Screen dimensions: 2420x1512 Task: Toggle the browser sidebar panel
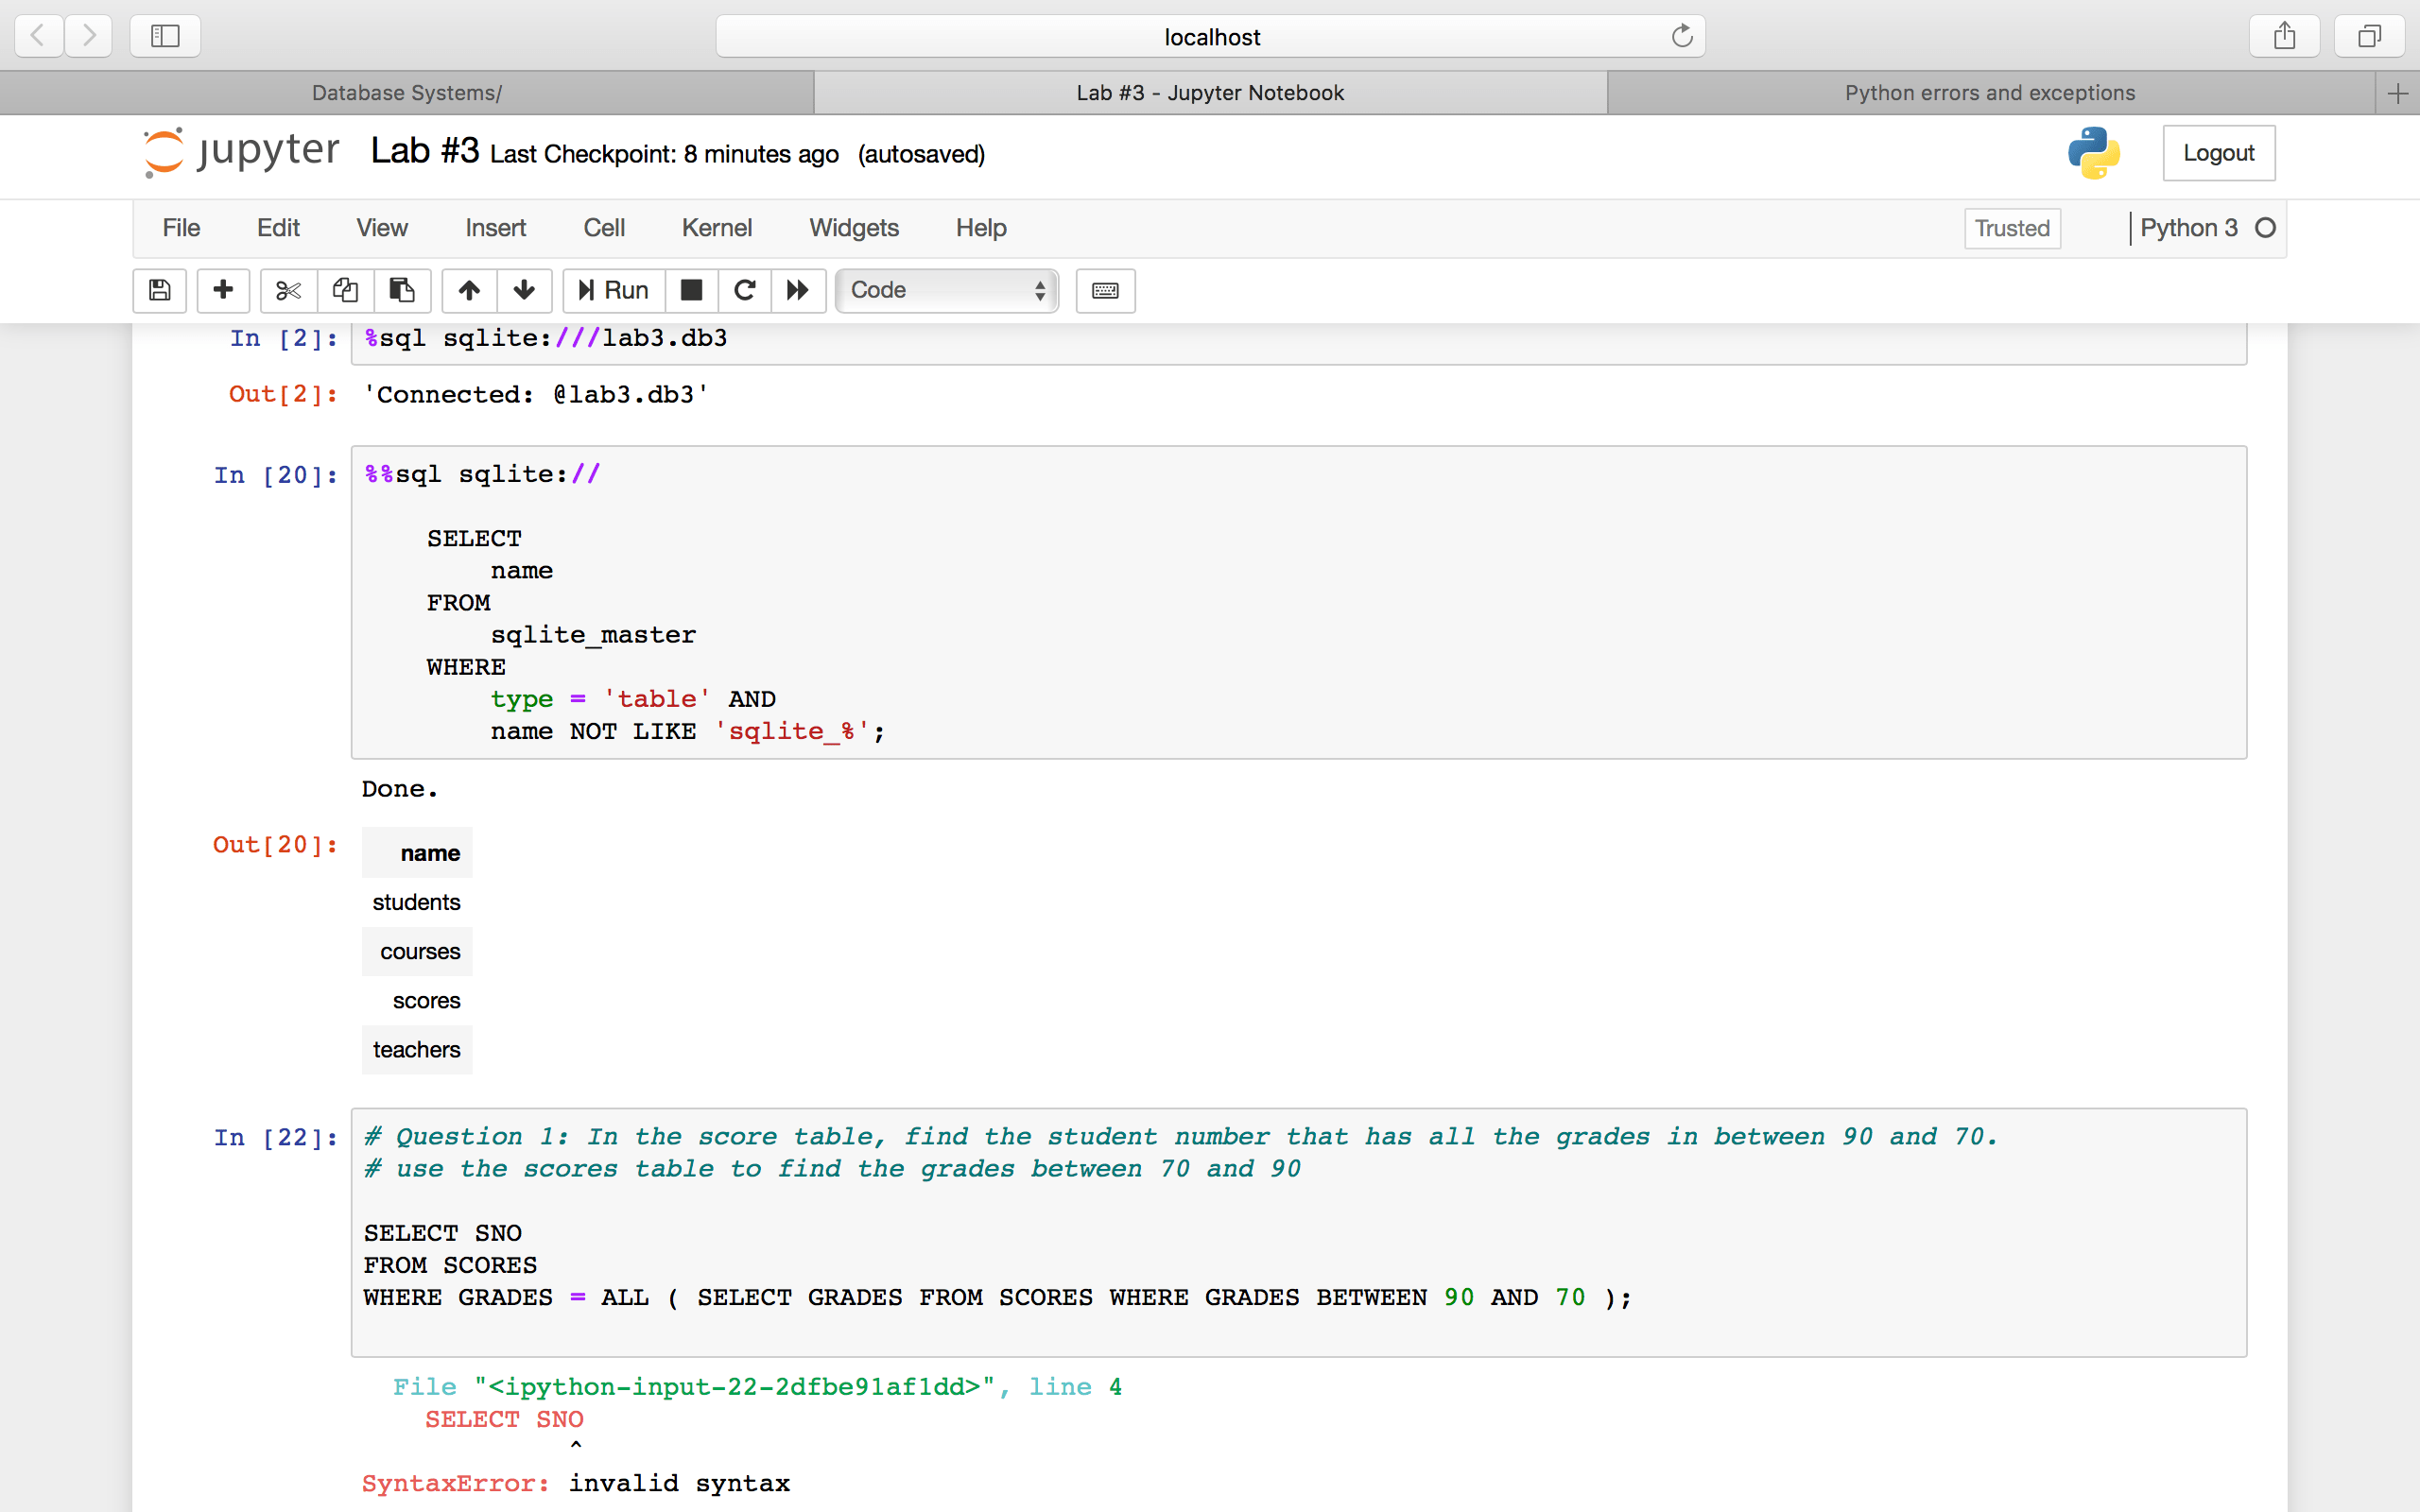tap(164, 35)
